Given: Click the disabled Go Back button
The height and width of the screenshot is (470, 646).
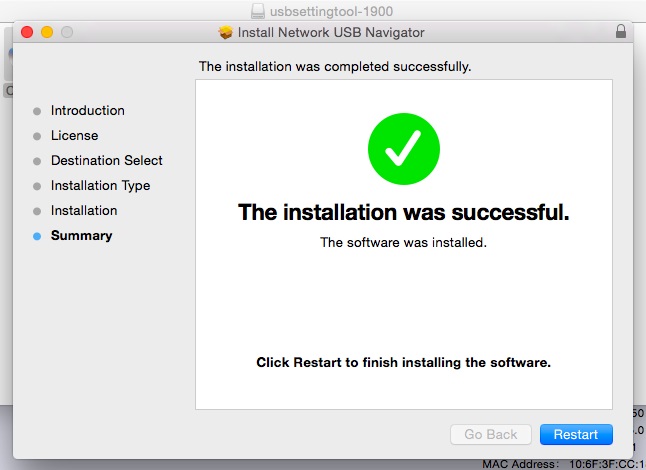Looking at the screenshot, I should pos(491,434).
